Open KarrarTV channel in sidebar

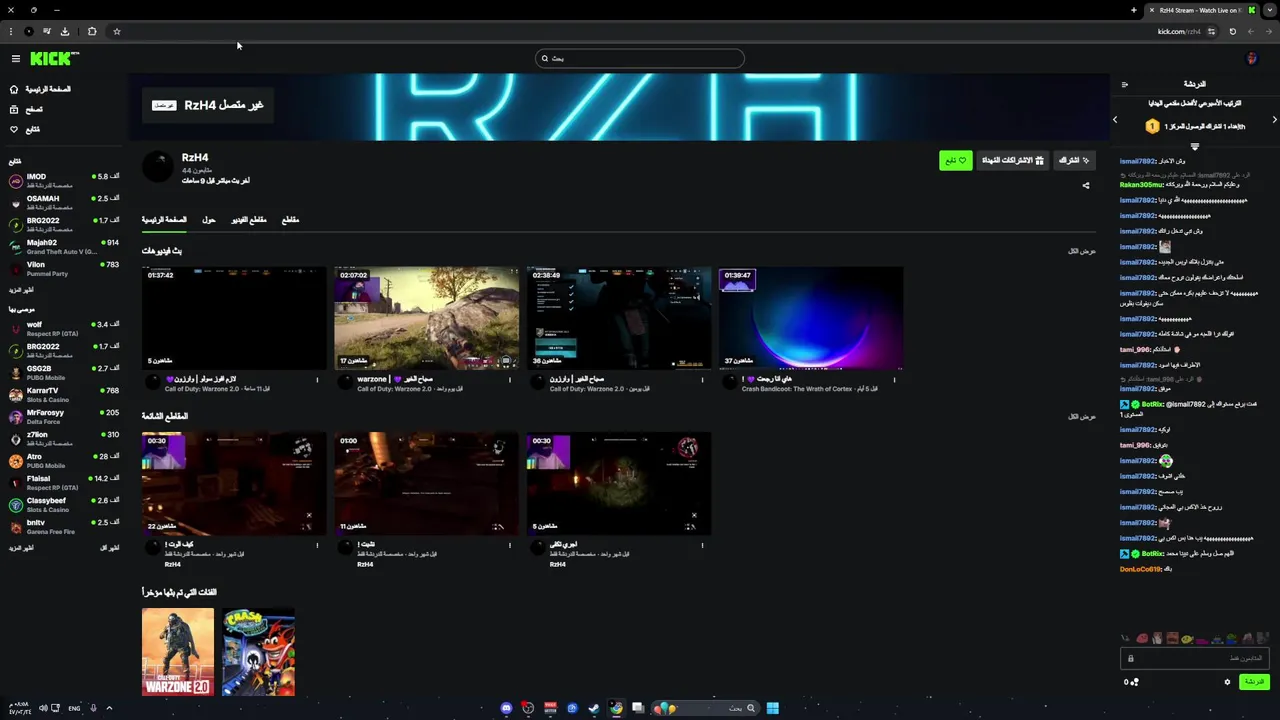[64, 394]
